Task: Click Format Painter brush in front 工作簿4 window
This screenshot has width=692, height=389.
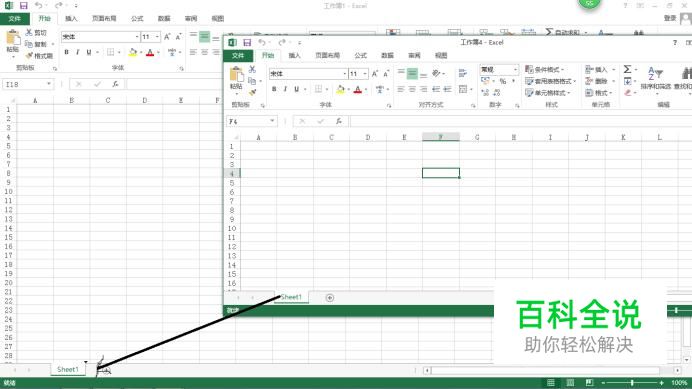Action: (252, 92)
